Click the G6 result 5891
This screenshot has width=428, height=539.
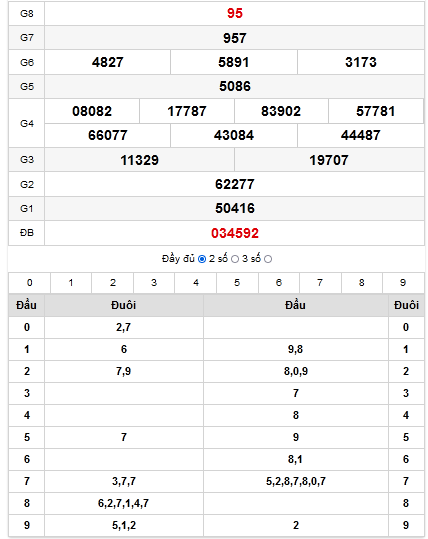234,62
